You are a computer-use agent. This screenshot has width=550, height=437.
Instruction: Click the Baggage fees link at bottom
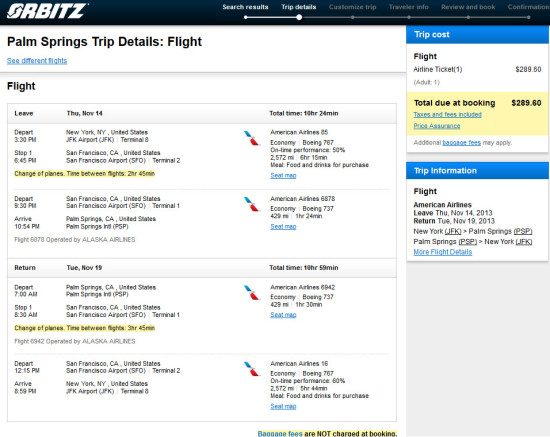point(280,433)
